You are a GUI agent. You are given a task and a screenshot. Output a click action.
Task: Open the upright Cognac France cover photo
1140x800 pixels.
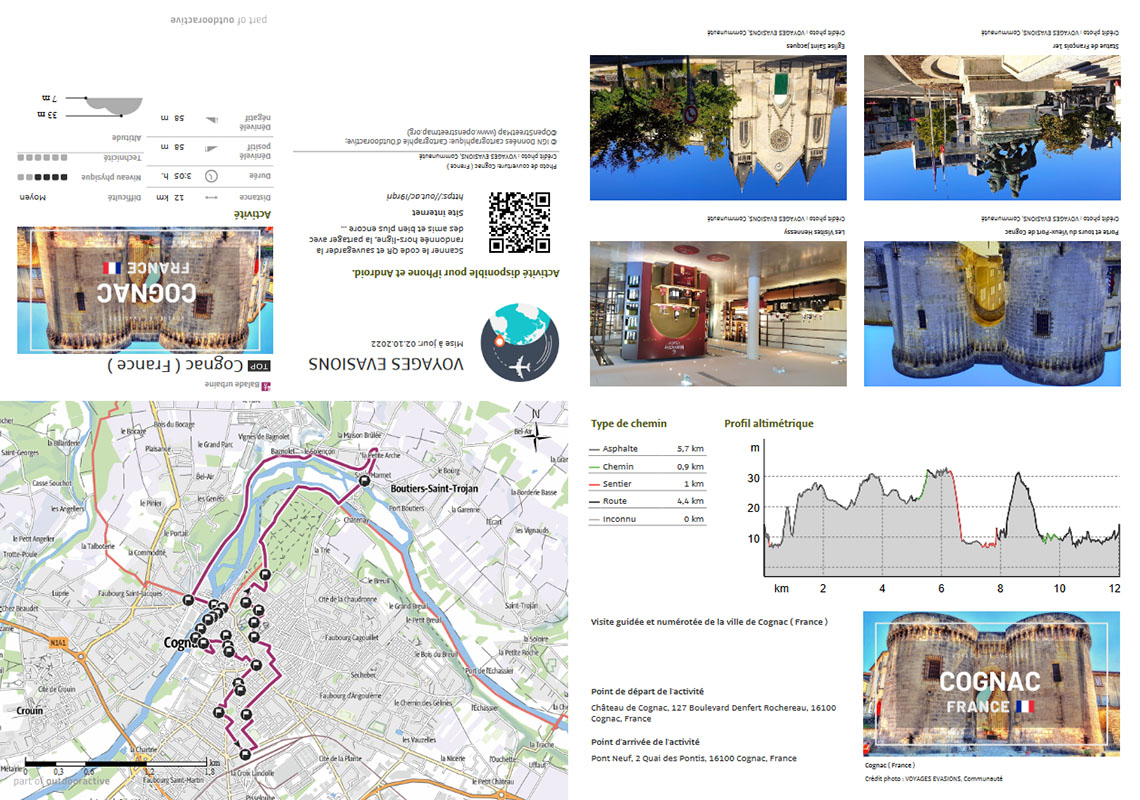[991, 684]
